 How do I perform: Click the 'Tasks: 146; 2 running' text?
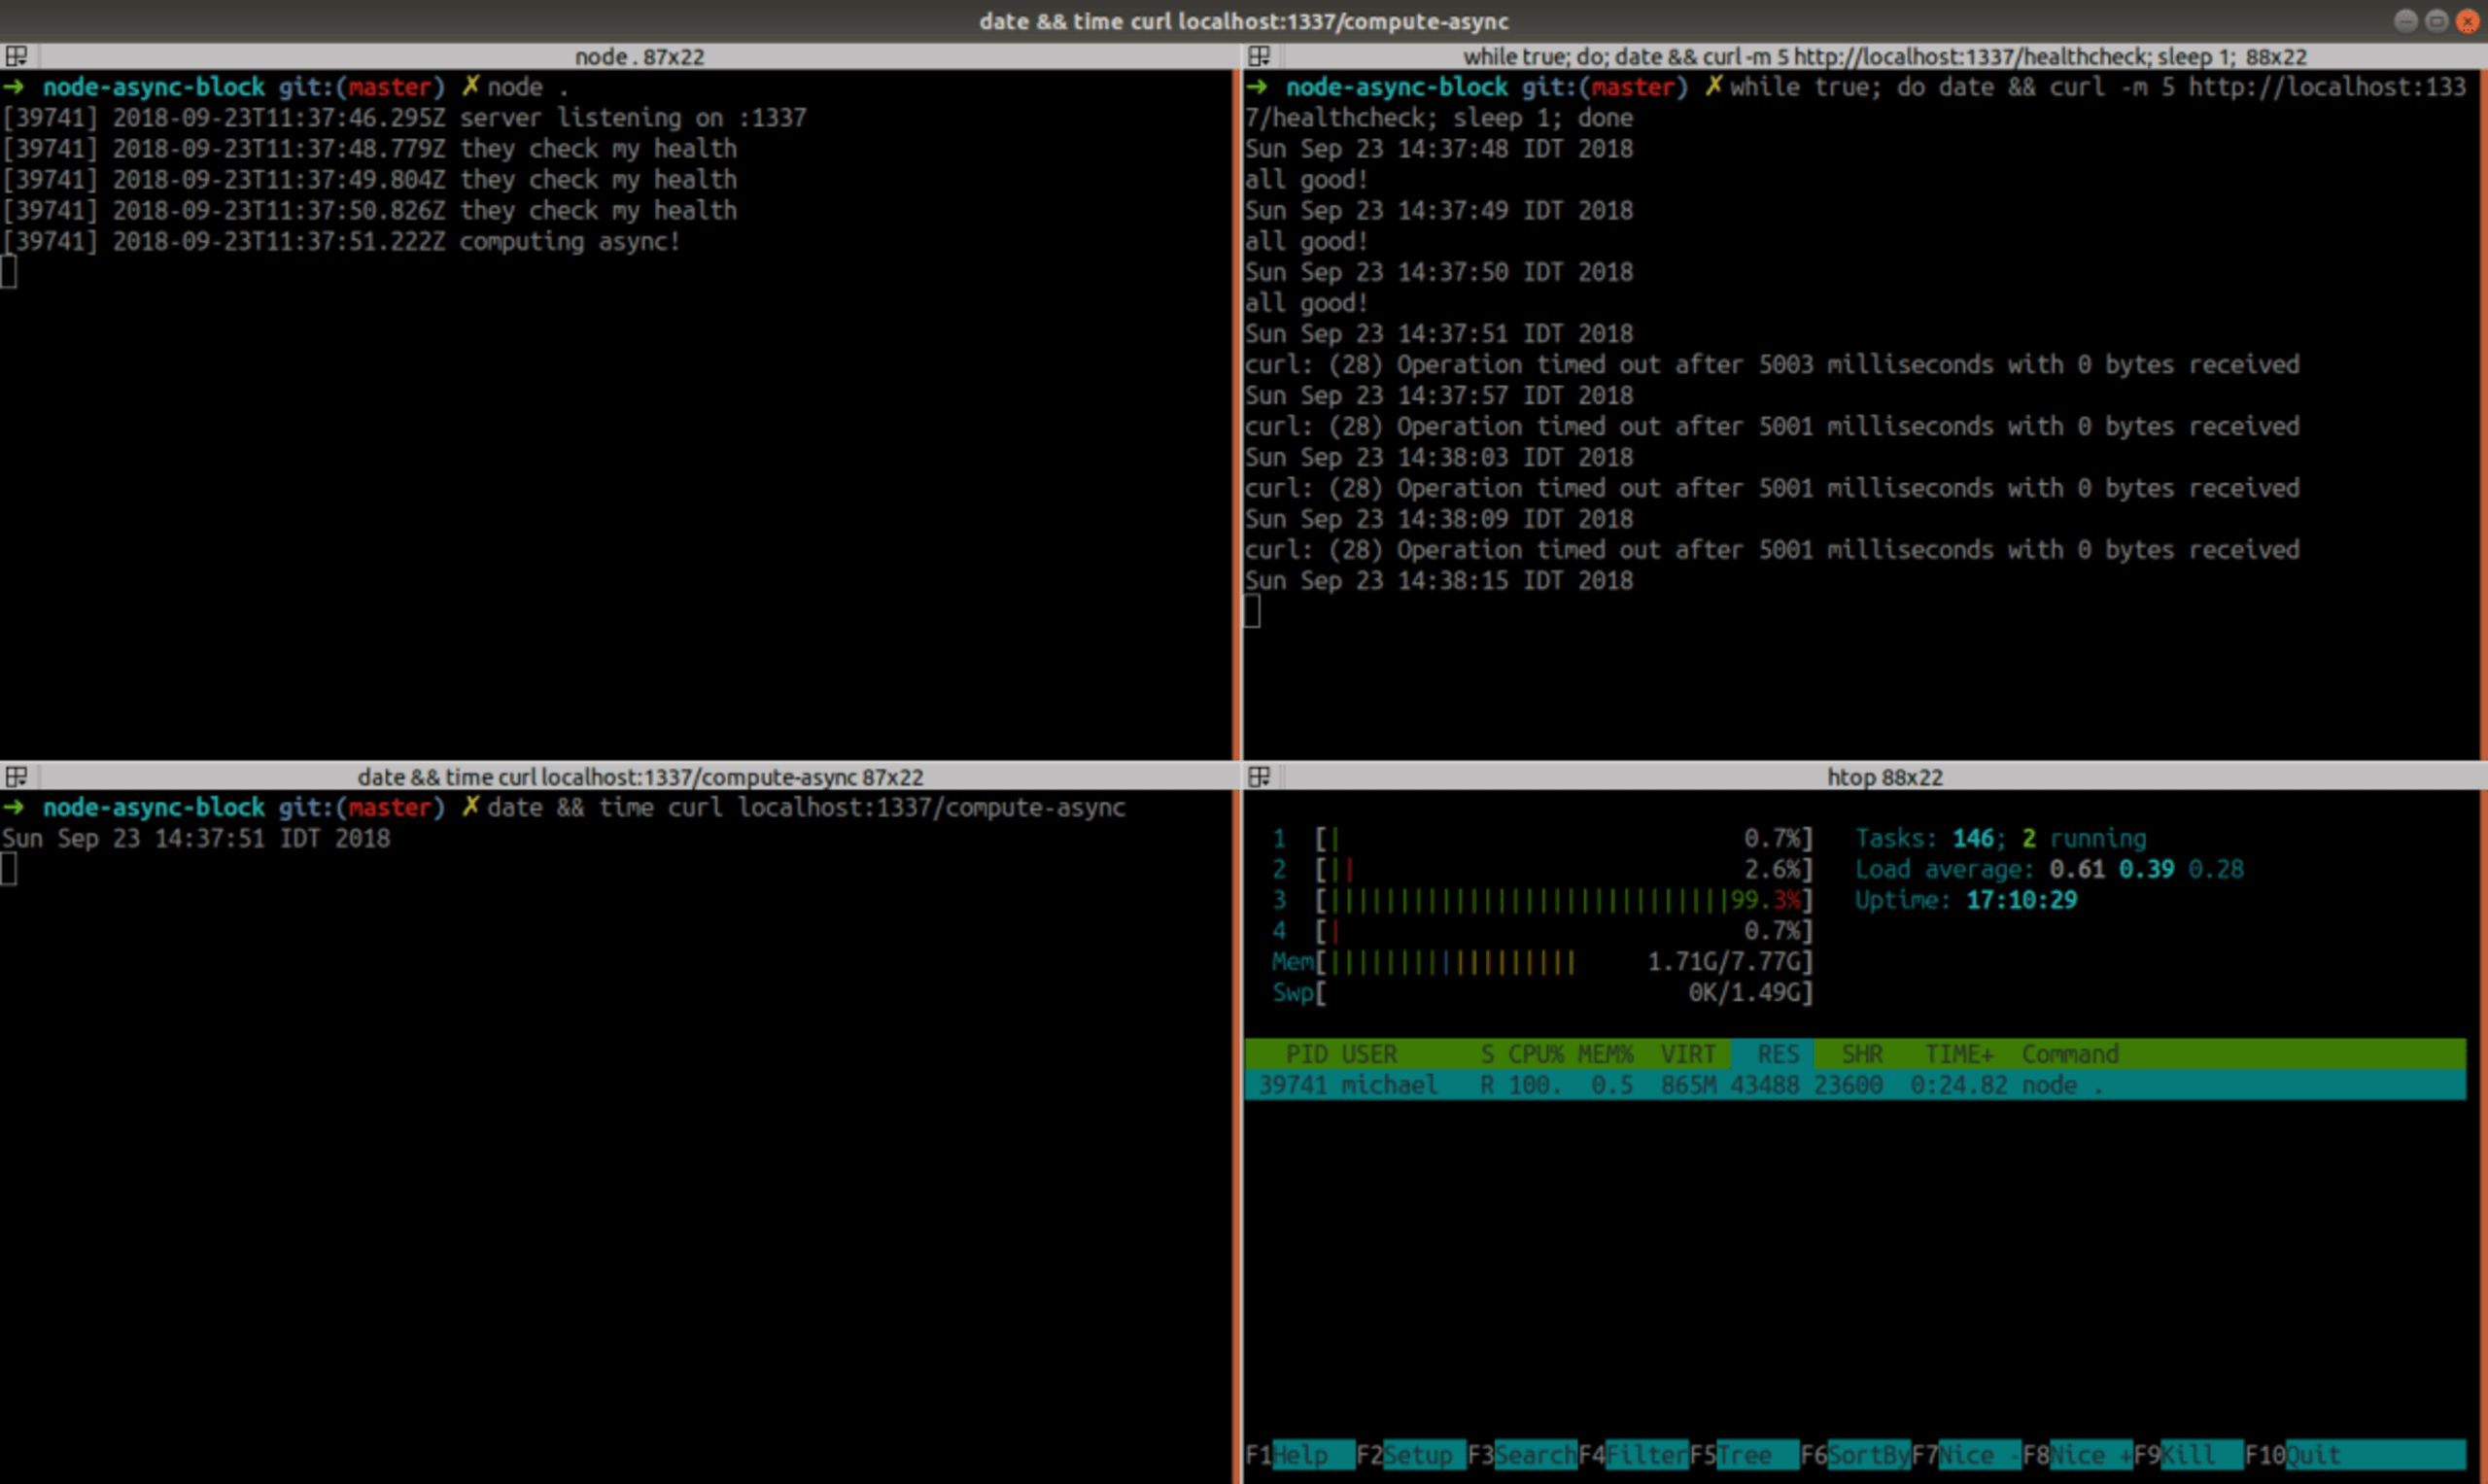(x=2001, y=838)
